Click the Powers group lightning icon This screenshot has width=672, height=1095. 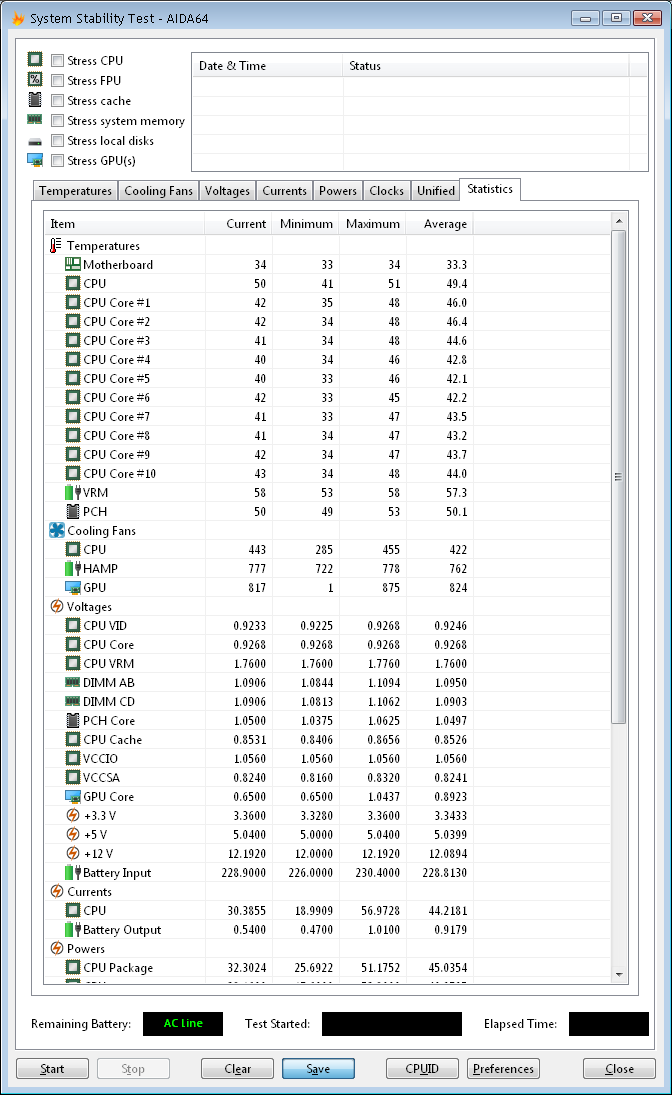point(57,948)
